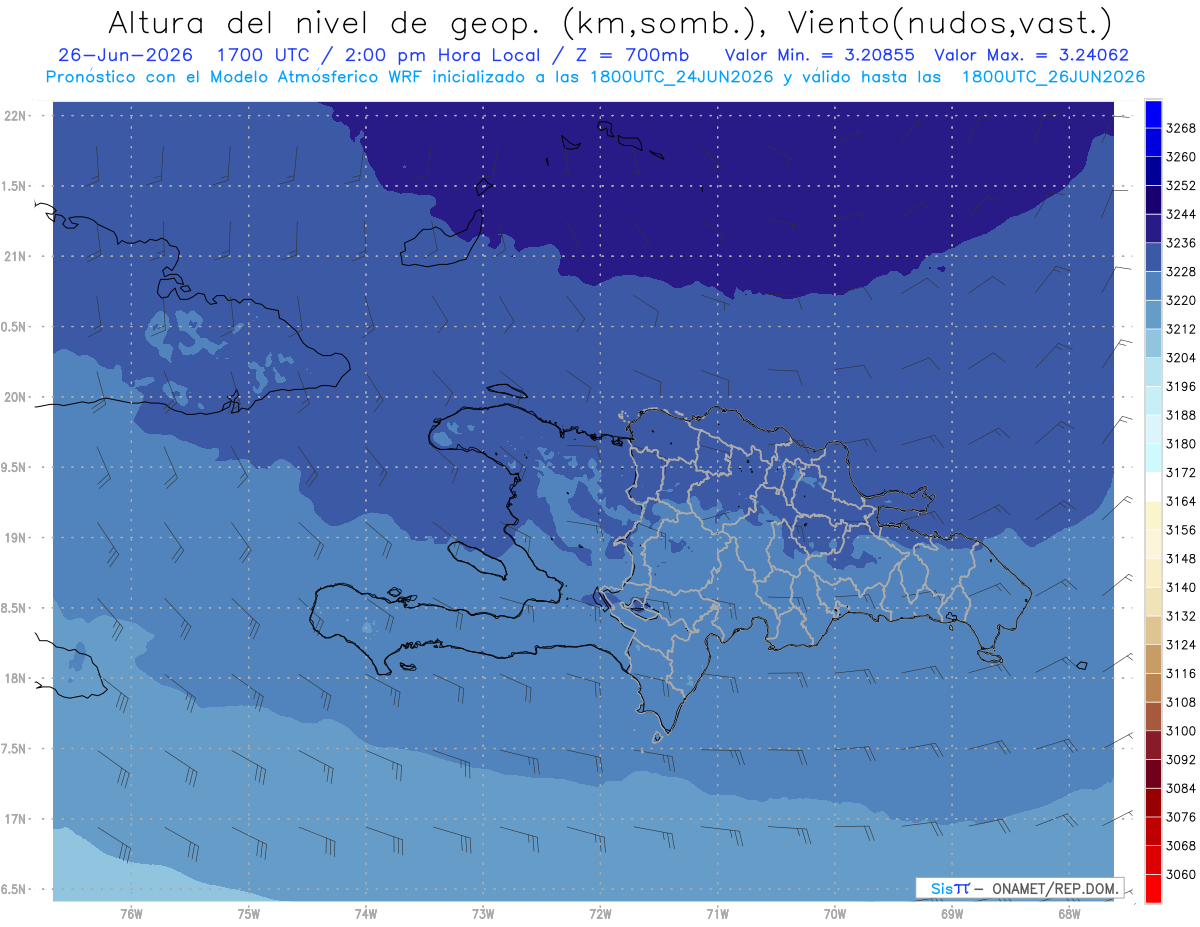Image resolution: width=1200 pixels, height=927 pixels.
Task: Click the '3260' colorbar value
Action: tap(1181, 157)
